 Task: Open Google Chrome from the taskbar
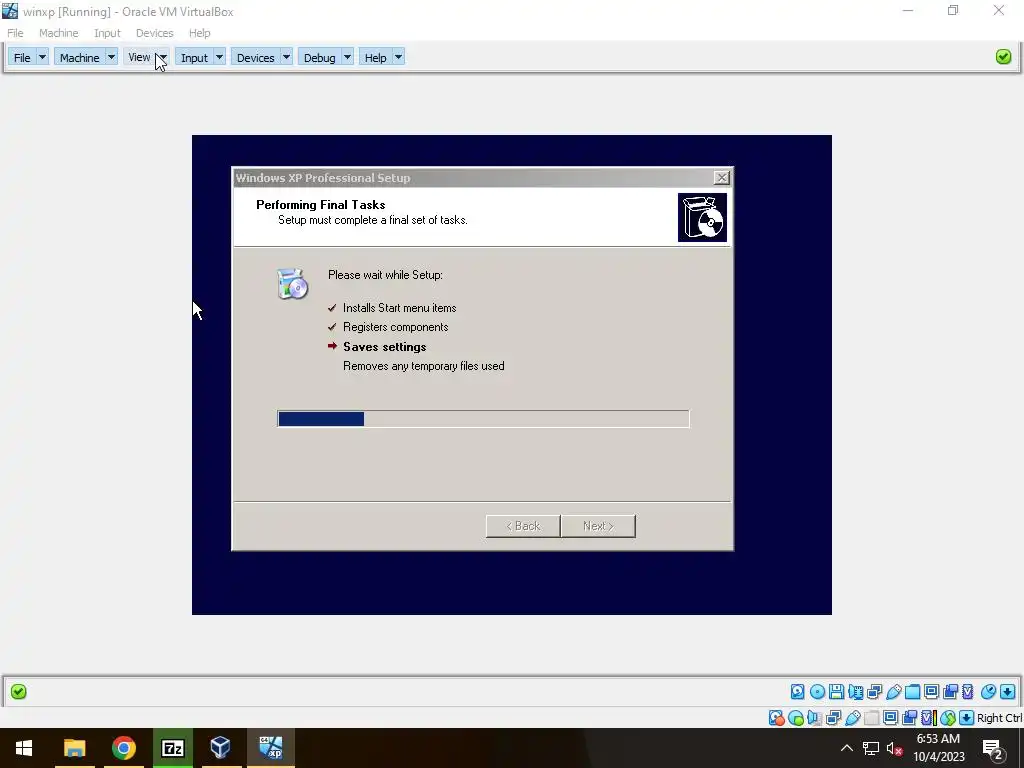123,748
